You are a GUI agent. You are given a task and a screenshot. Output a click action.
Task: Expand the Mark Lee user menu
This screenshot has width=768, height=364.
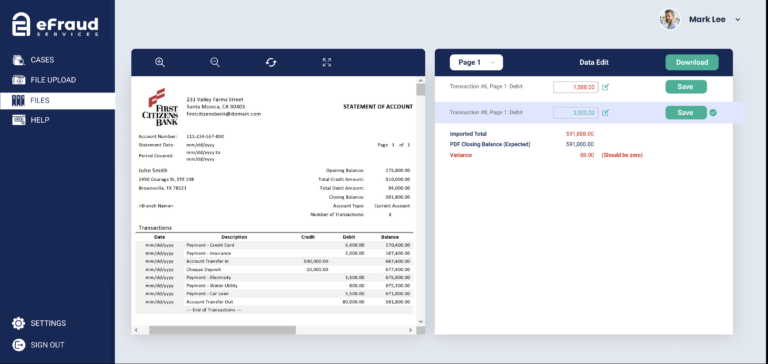pos(738,20)
